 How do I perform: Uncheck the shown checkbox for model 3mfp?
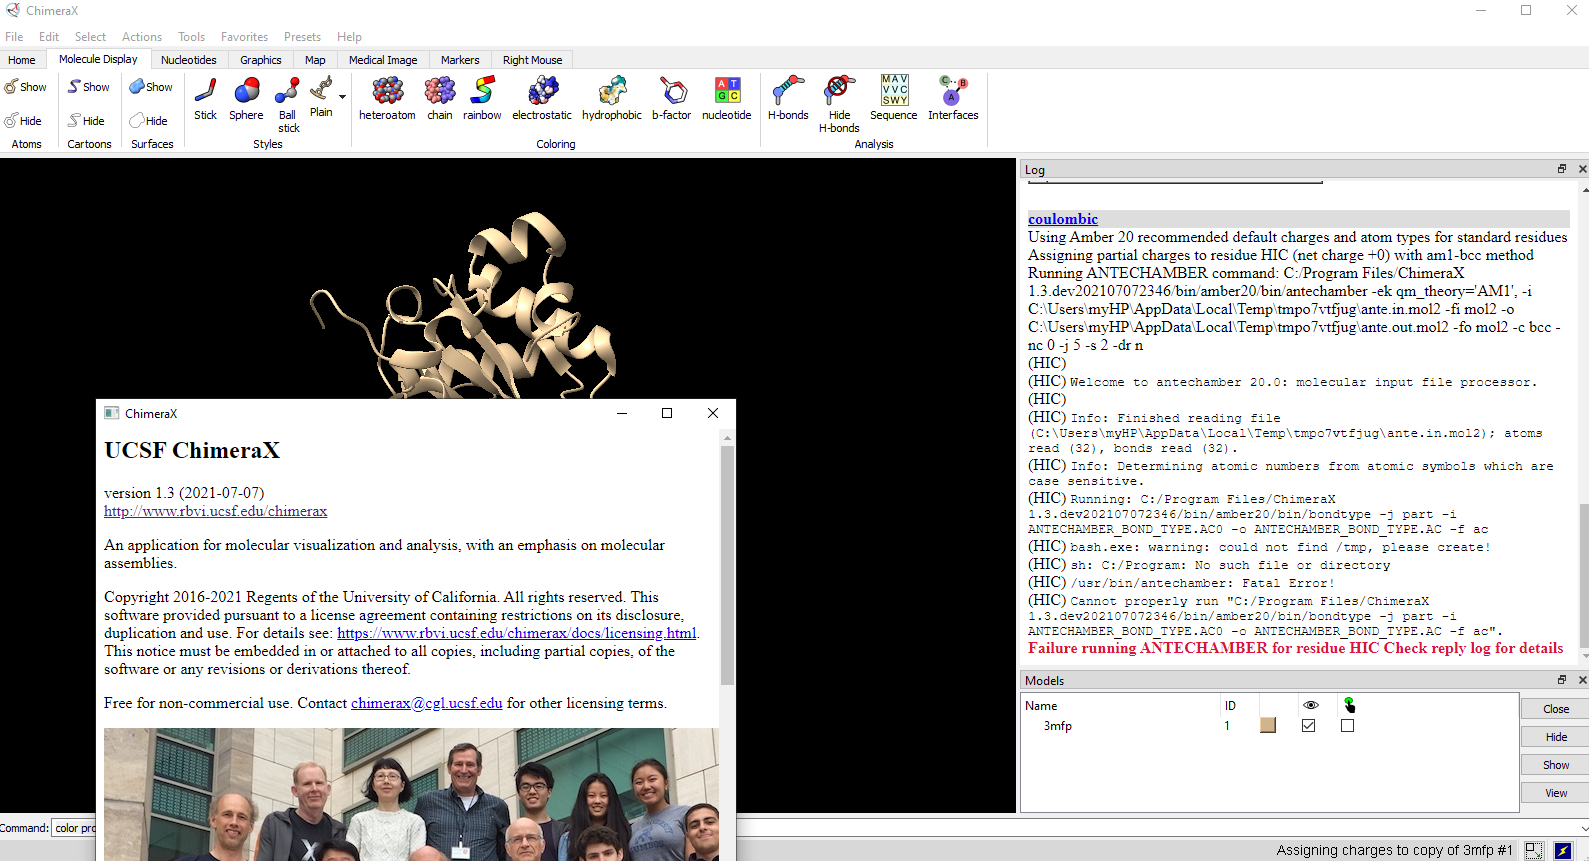[1308, 726]
